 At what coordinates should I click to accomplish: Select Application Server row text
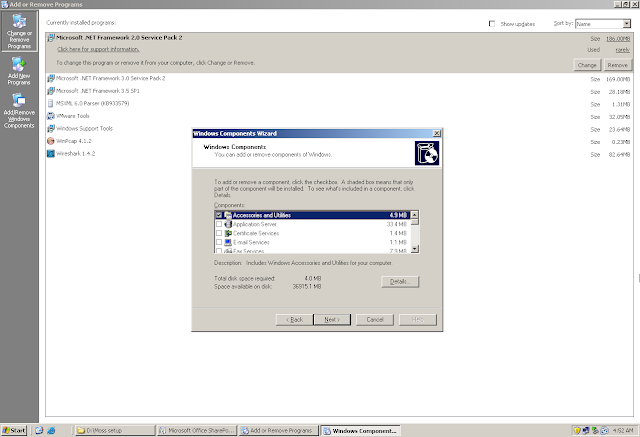pos(255,224)
